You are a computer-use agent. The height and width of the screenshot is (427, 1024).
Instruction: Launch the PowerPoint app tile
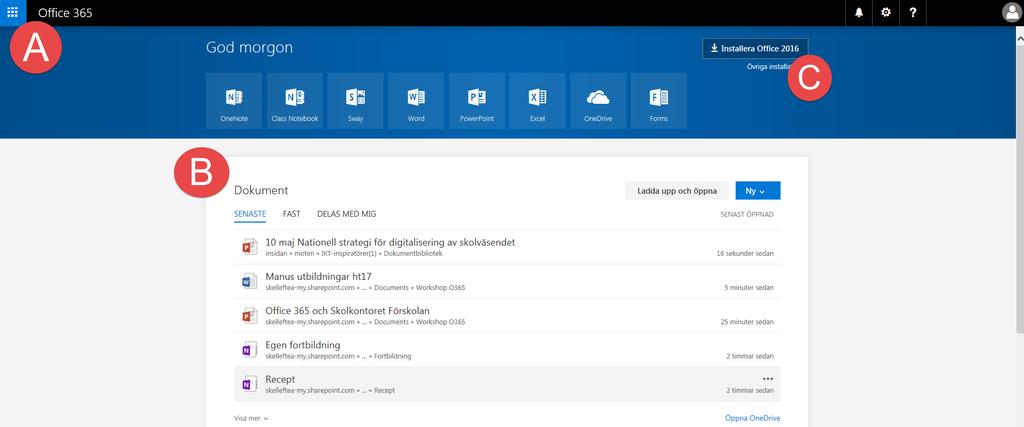click(x=477, y=101)
